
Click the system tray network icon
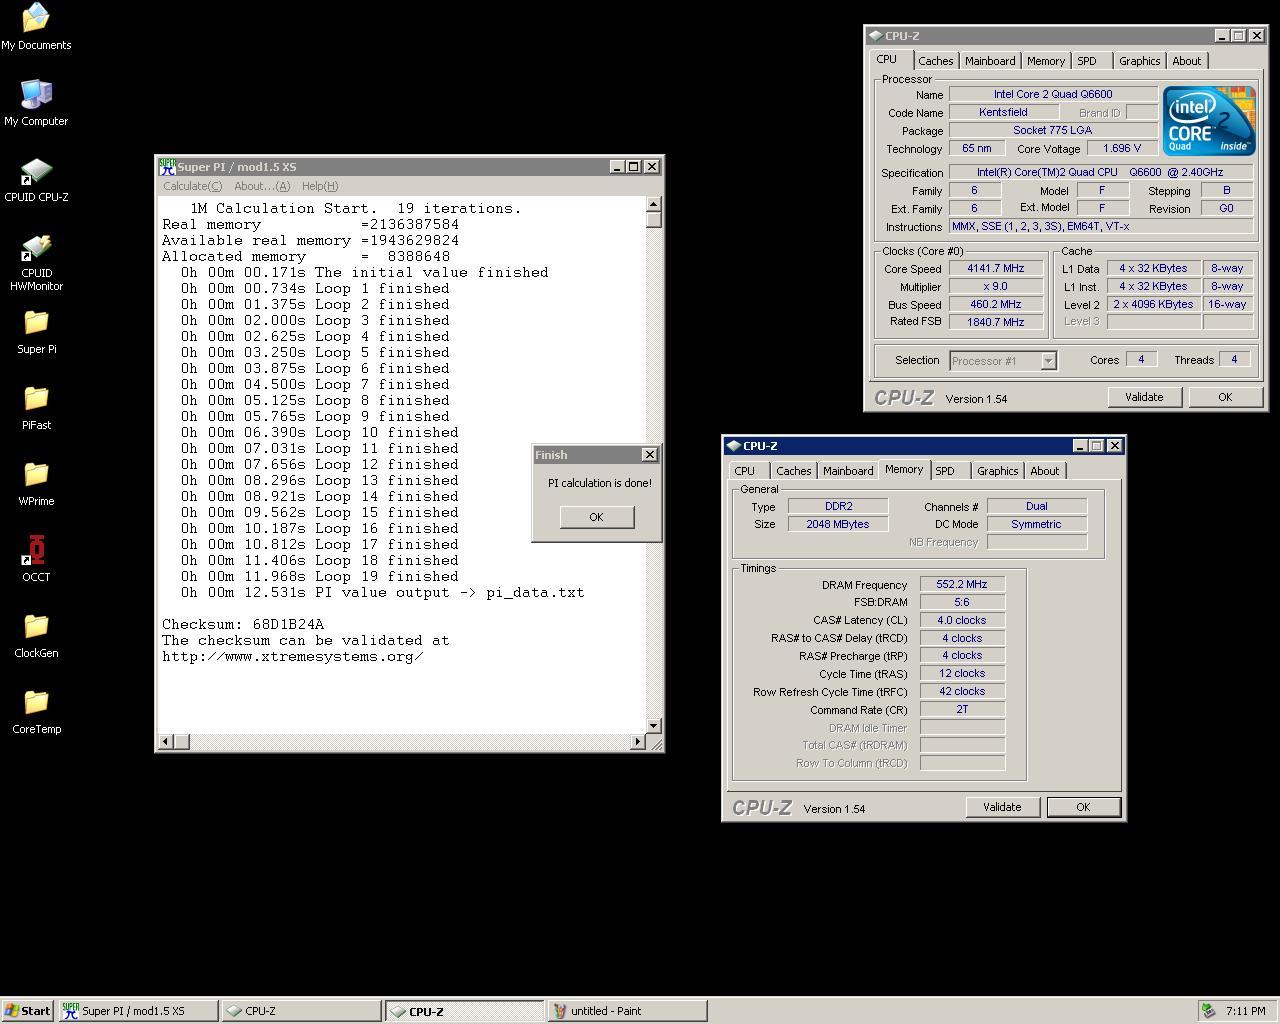tap(1208, 1011)
